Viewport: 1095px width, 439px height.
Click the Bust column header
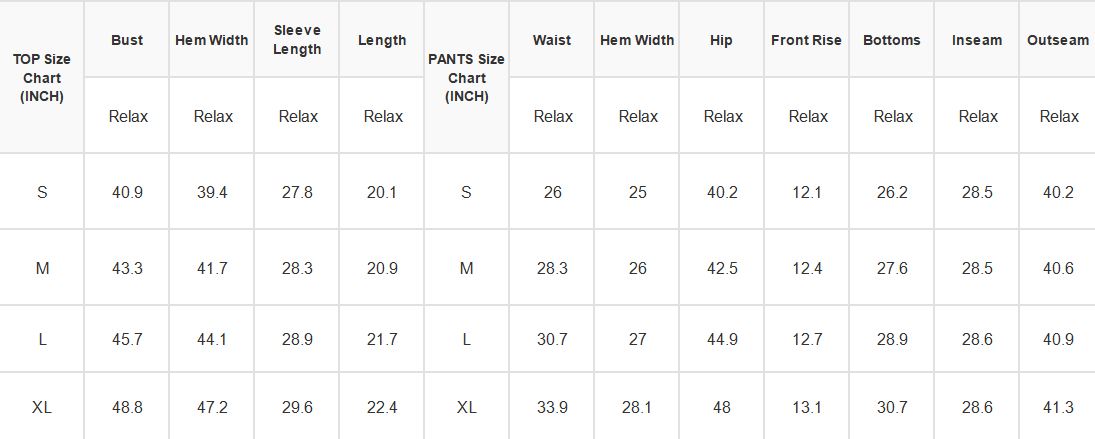click(x=126, y=40)
